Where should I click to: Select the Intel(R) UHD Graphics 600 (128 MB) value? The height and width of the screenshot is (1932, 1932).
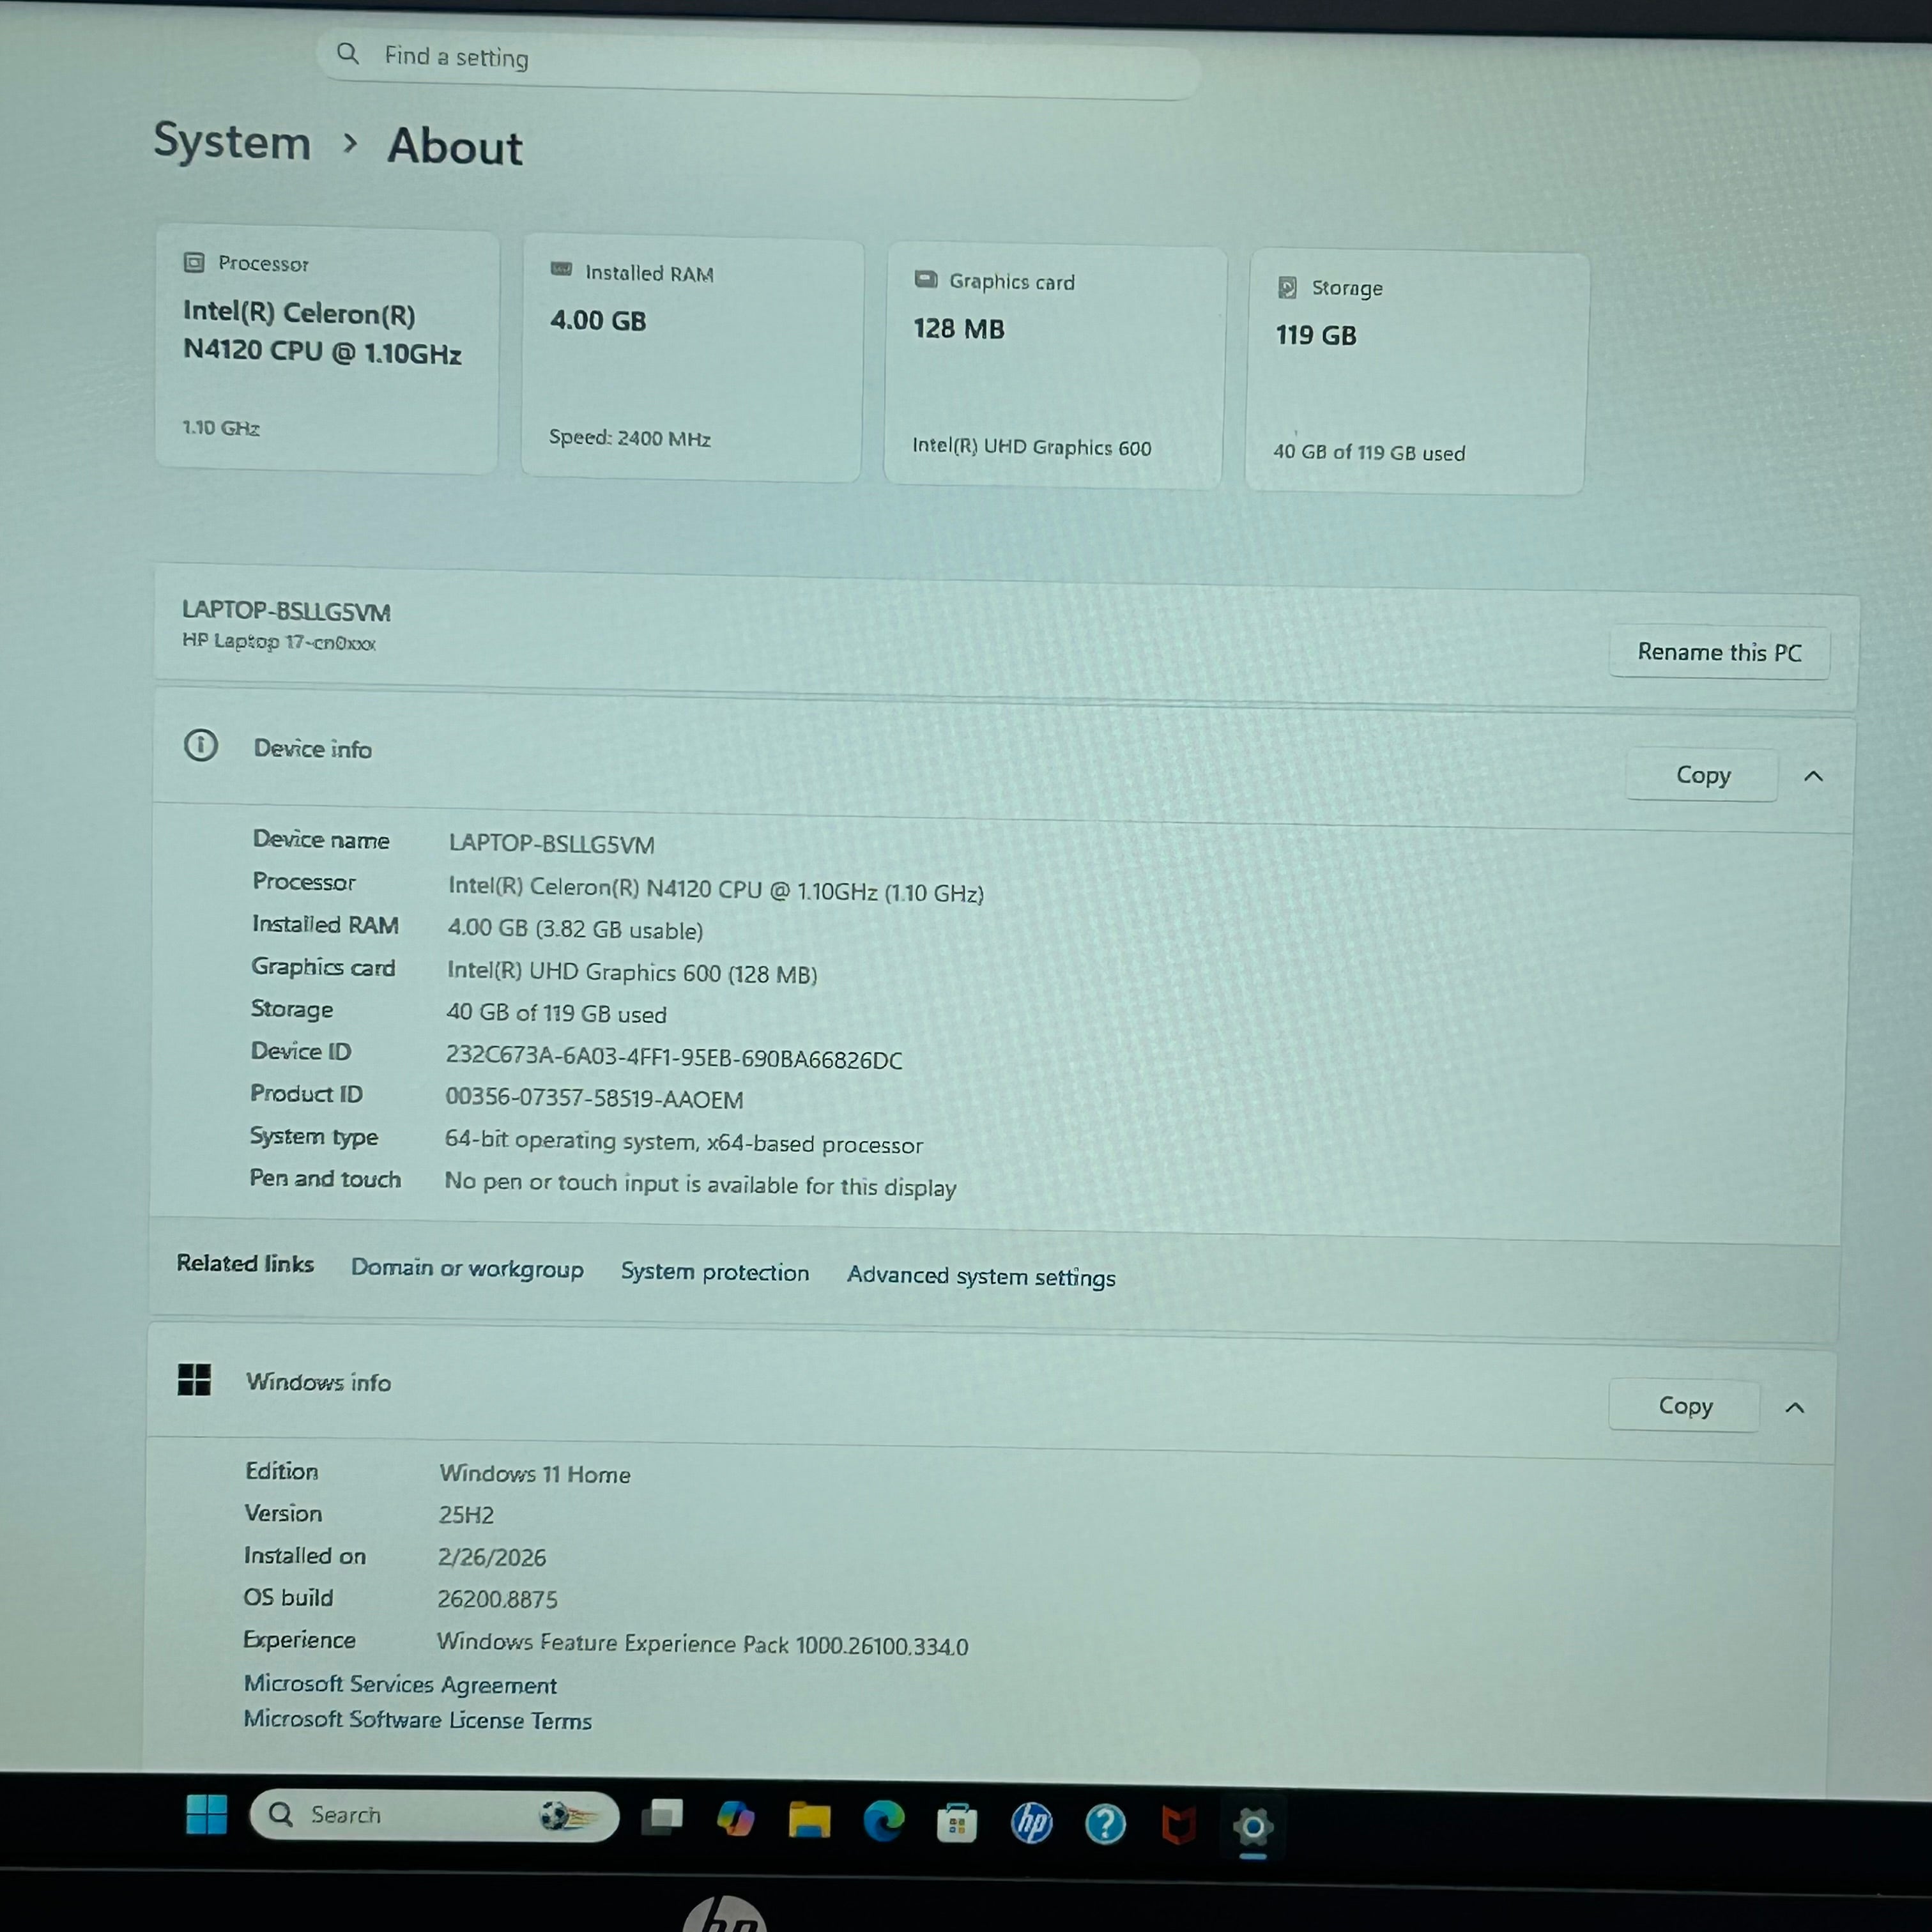(632, 972)
